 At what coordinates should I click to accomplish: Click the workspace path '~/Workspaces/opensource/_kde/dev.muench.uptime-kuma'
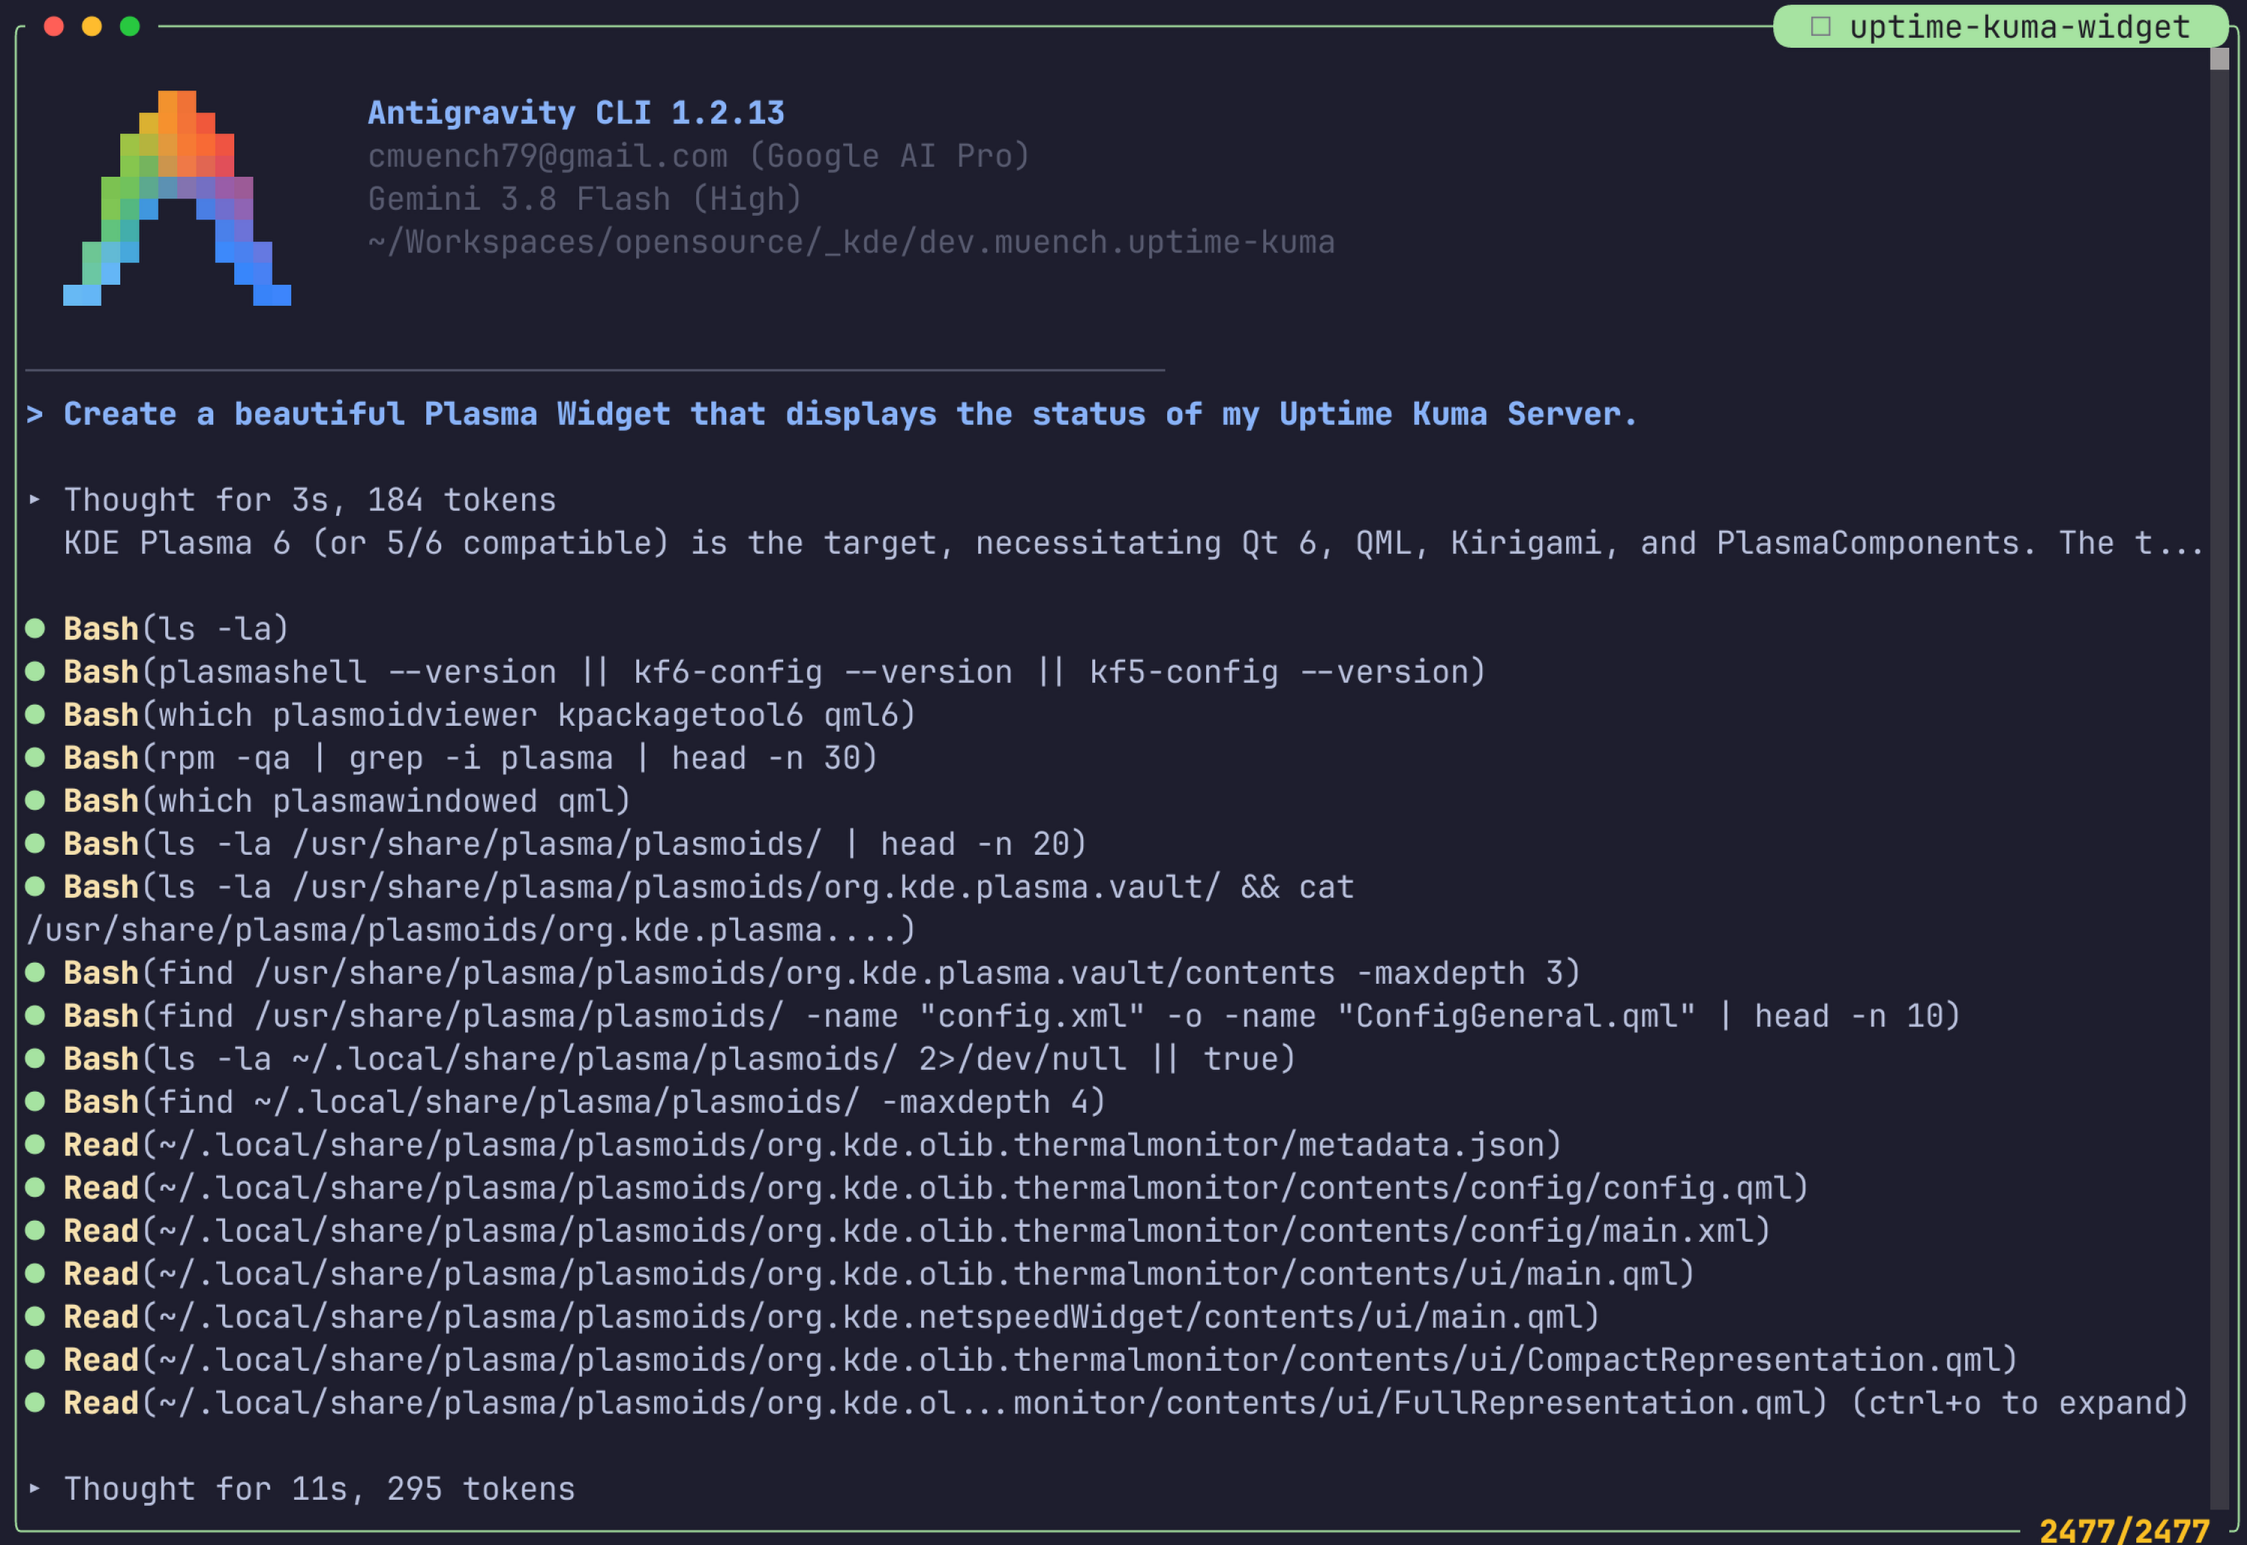[x=851, y=242]
